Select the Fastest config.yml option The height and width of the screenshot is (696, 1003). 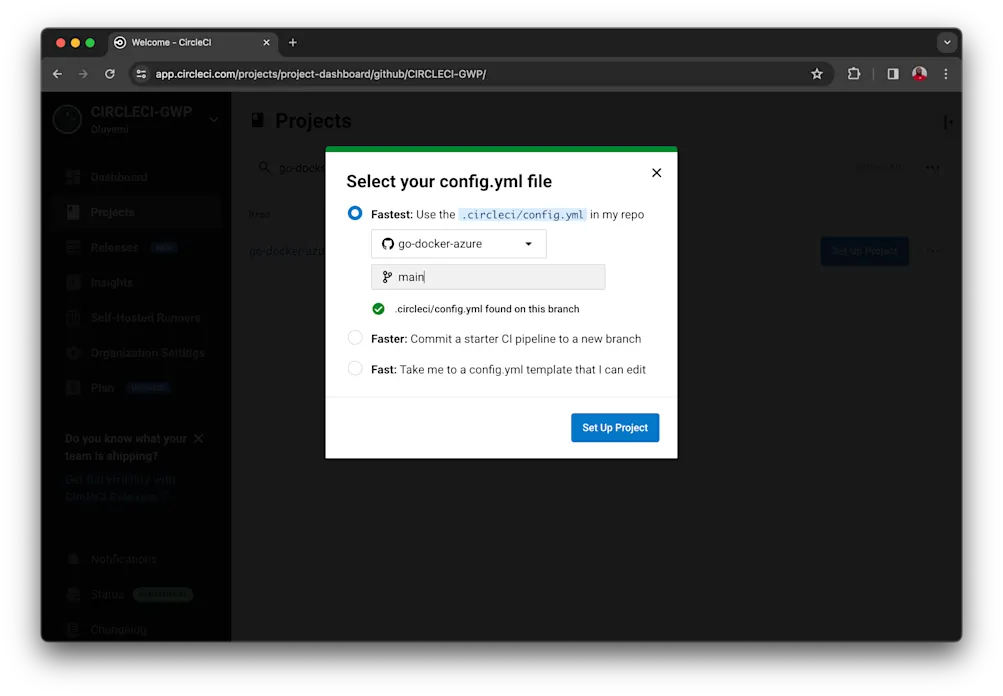(x=355, y=213)
